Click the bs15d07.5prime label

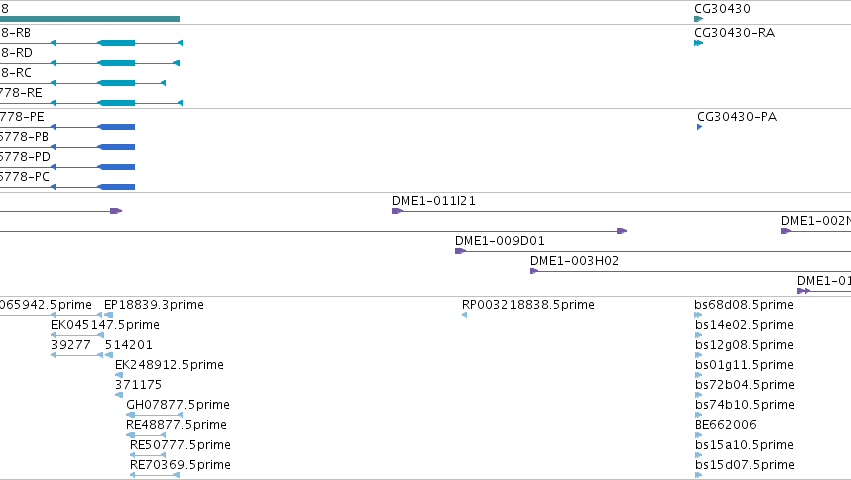pyautogui.click(x=745, y=465)
